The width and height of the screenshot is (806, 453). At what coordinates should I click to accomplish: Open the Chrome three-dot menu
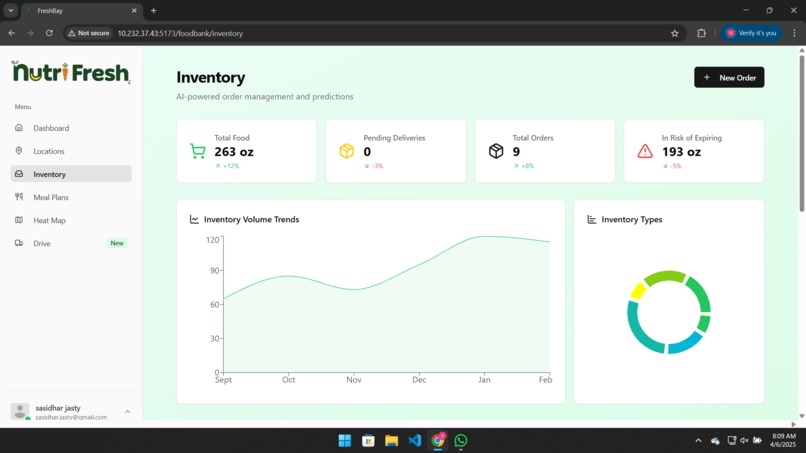coord(794,33)
